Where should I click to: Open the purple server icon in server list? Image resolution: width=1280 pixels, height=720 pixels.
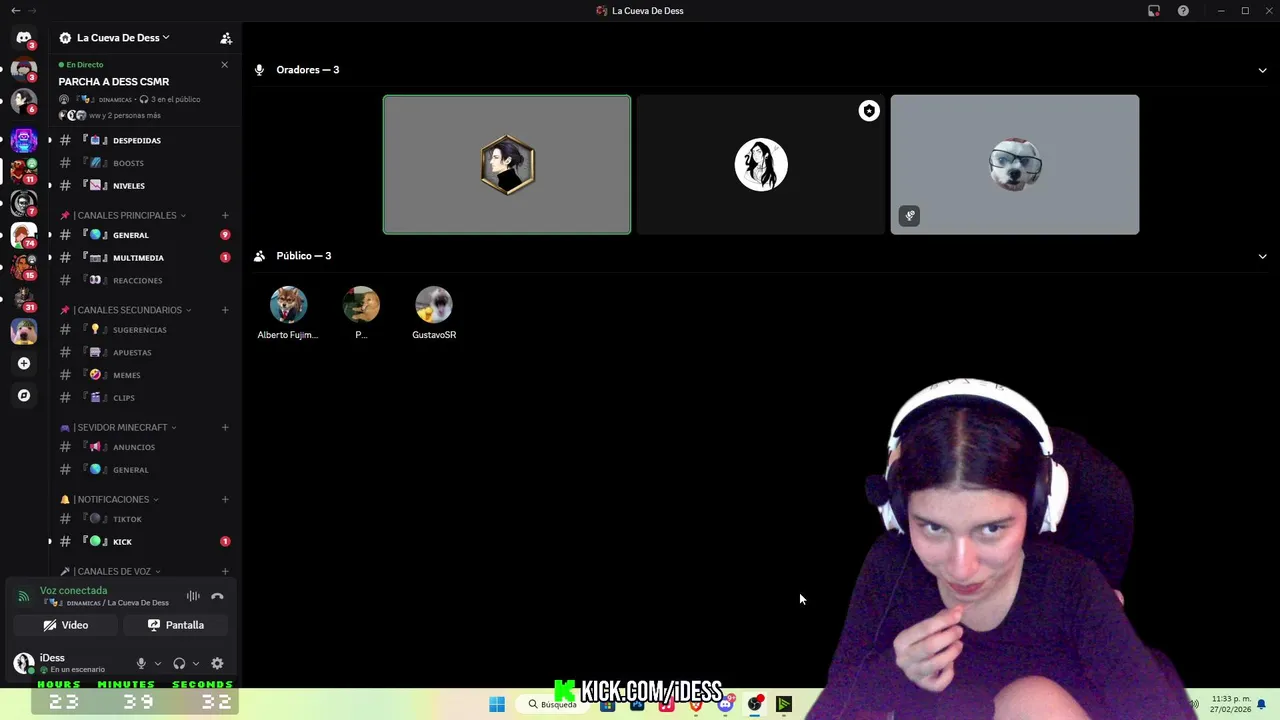[x=24, y=140]
